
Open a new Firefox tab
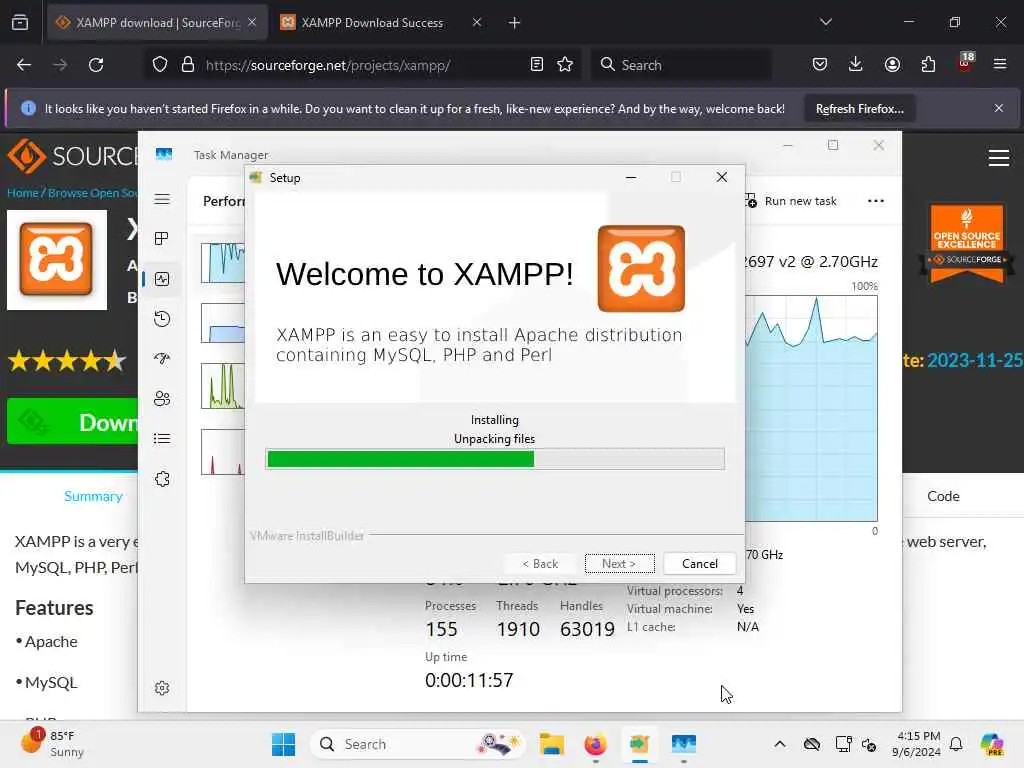click(x=514, y=23)
